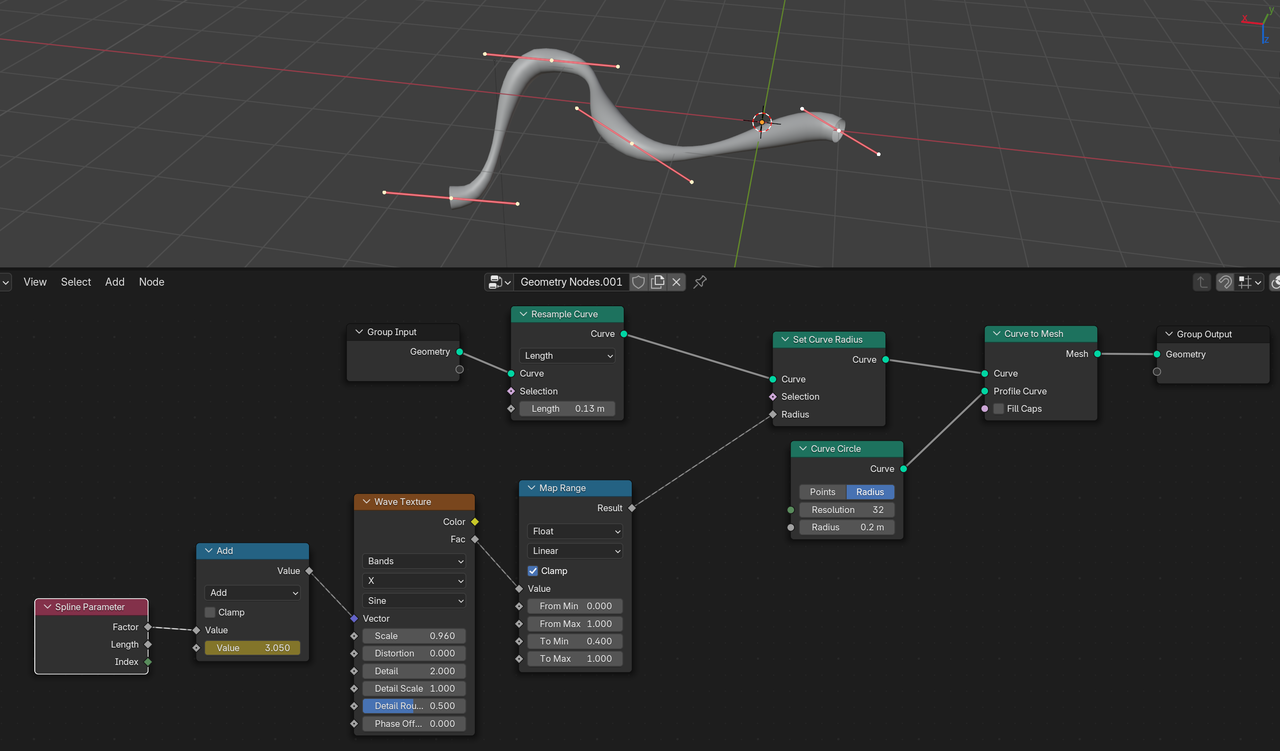Click the viewport navigation axis gizmo
Viewport: 1280px width, 751px height.
[1259, 24]
